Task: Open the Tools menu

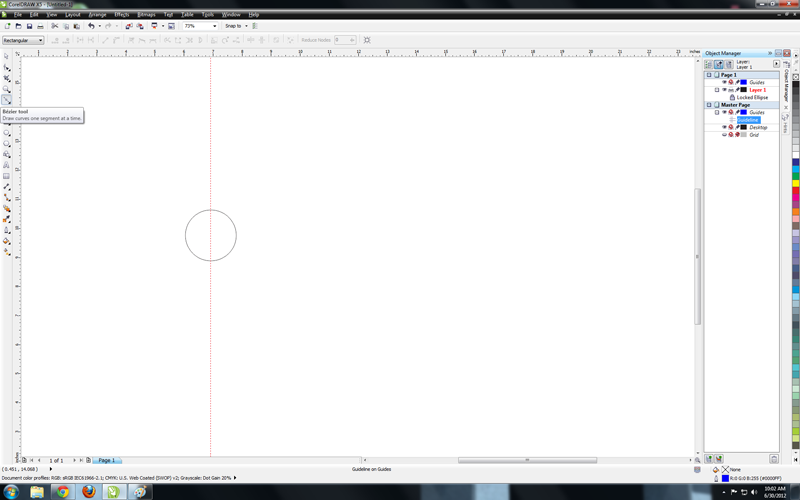Action: pyautogui.click(x=208, y=15)
